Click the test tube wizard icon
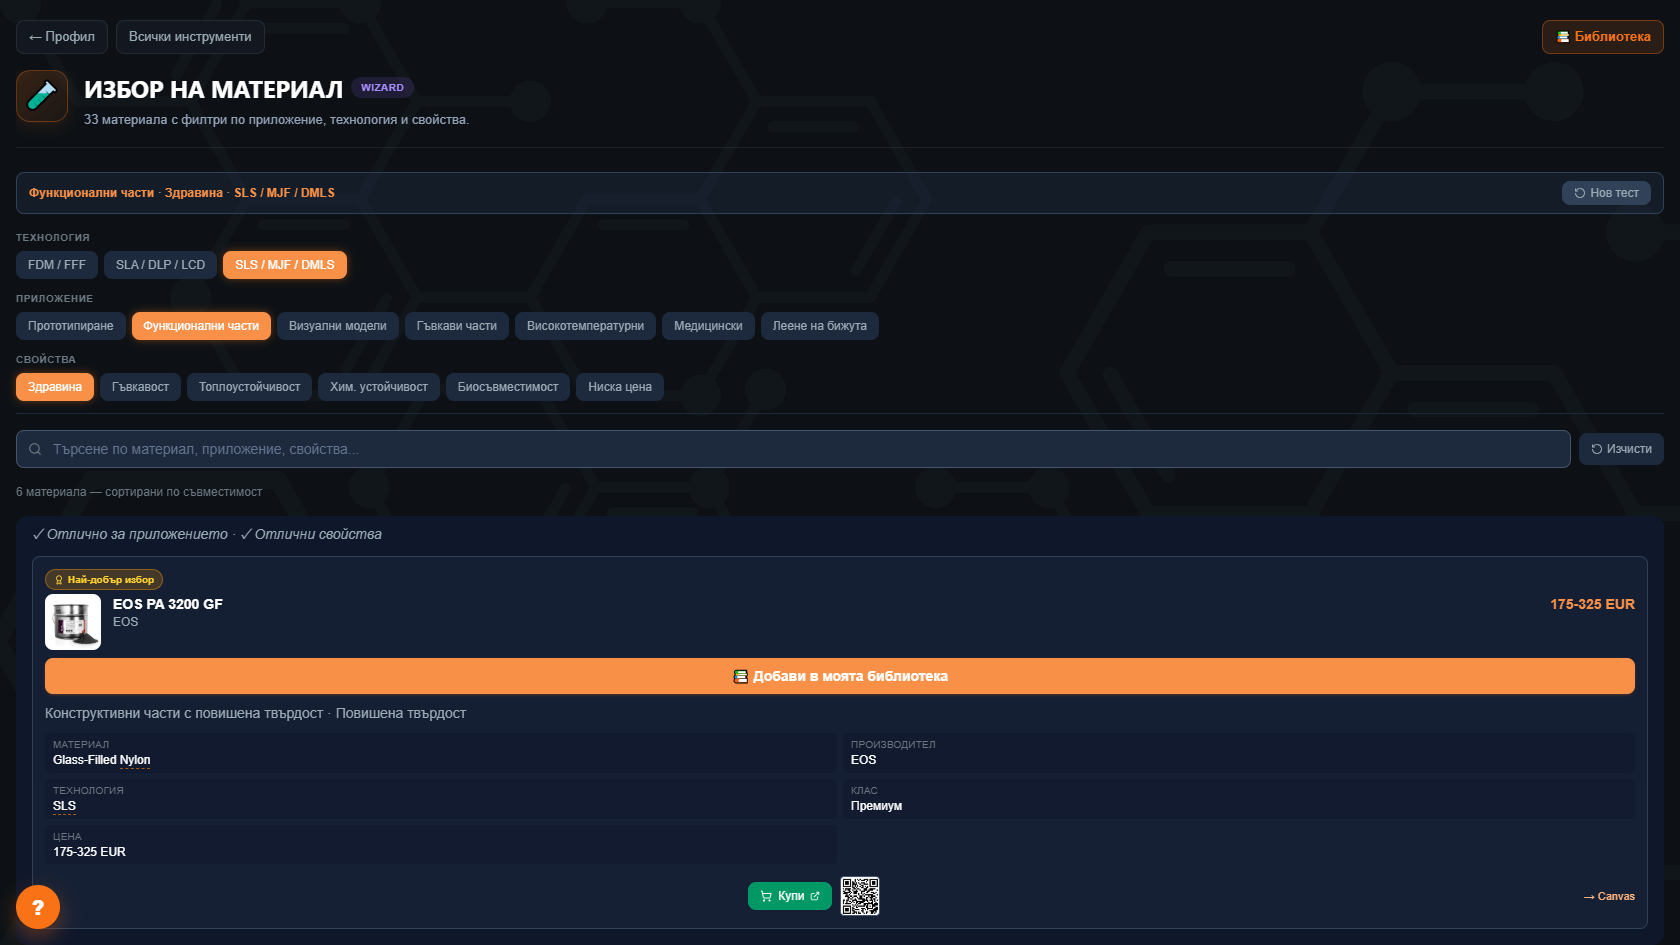 tap(42, 96)
